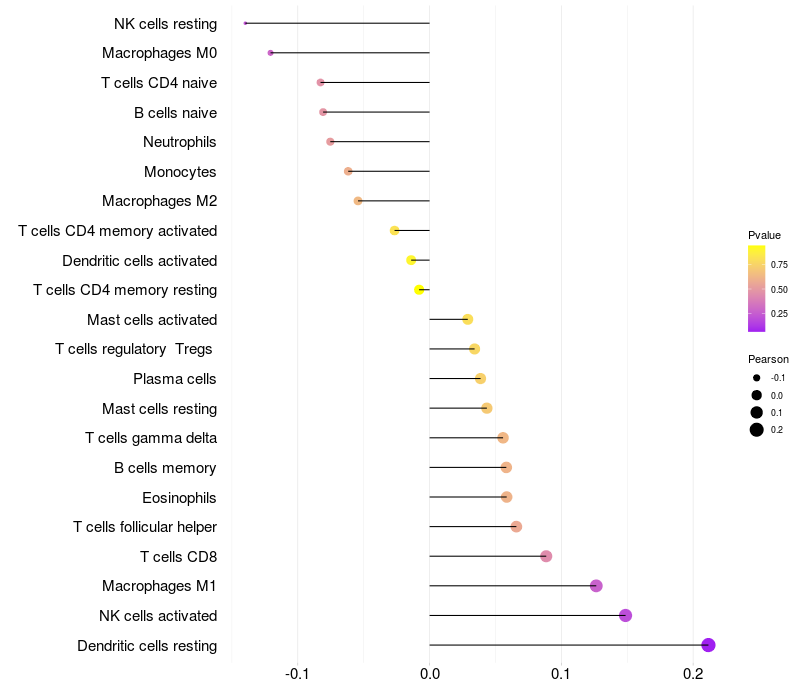Select the Monocytes row label

(180, 172)
